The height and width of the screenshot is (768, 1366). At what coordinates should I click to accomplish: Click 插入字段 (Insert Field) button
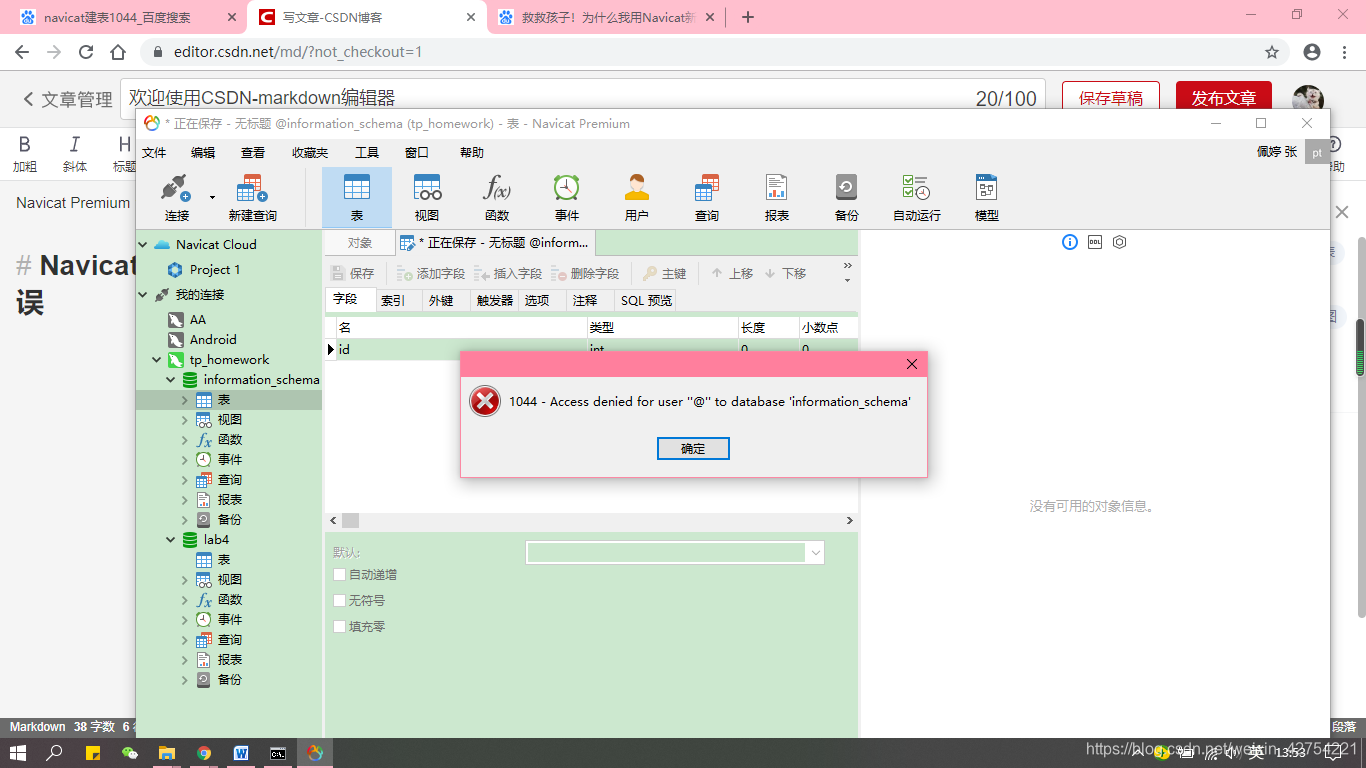[x=508, y=273]
